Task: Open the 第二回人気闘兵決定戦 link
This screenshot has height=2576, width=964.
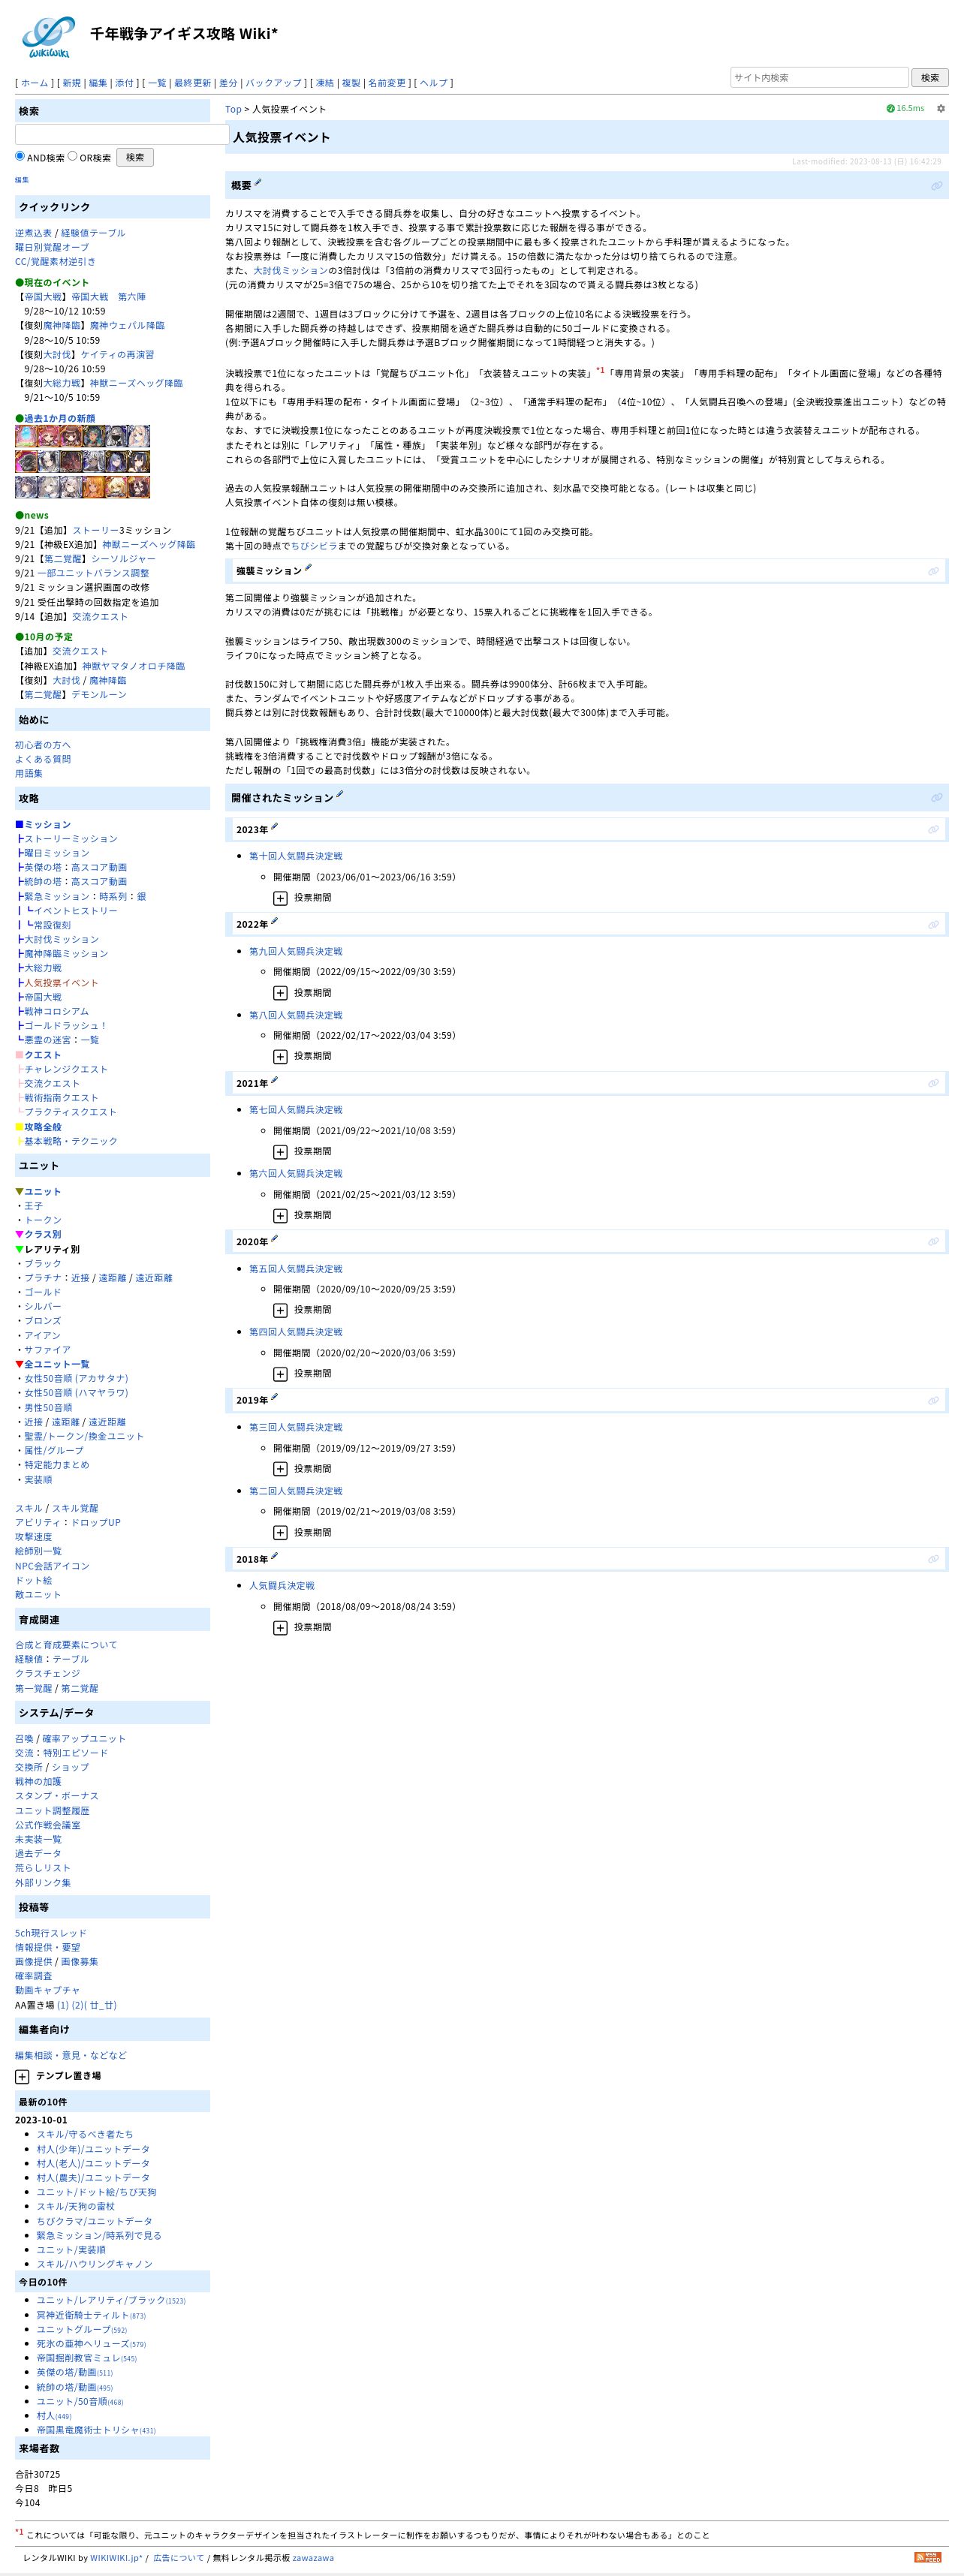Action: pos(295,1491)
